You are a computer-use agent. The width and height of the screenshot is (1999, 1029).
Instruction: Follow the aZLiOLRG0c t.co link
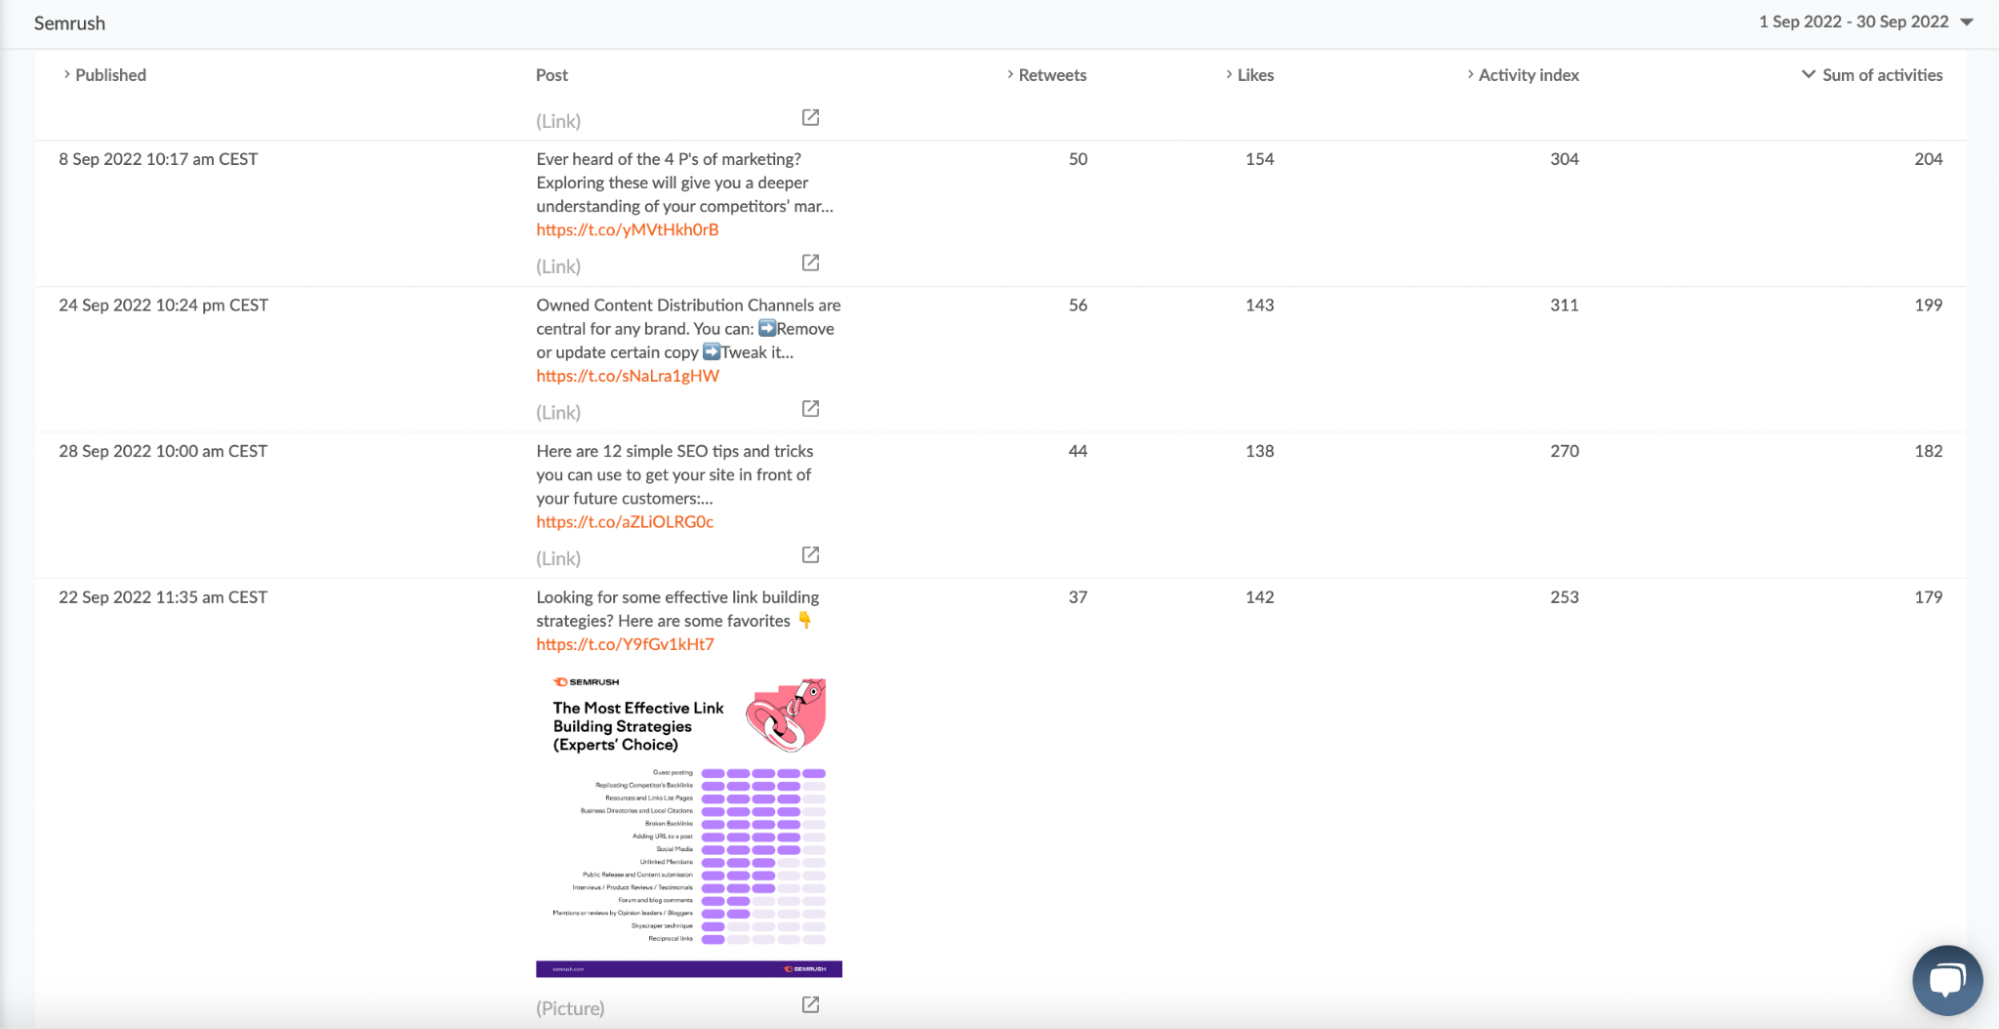624,522
